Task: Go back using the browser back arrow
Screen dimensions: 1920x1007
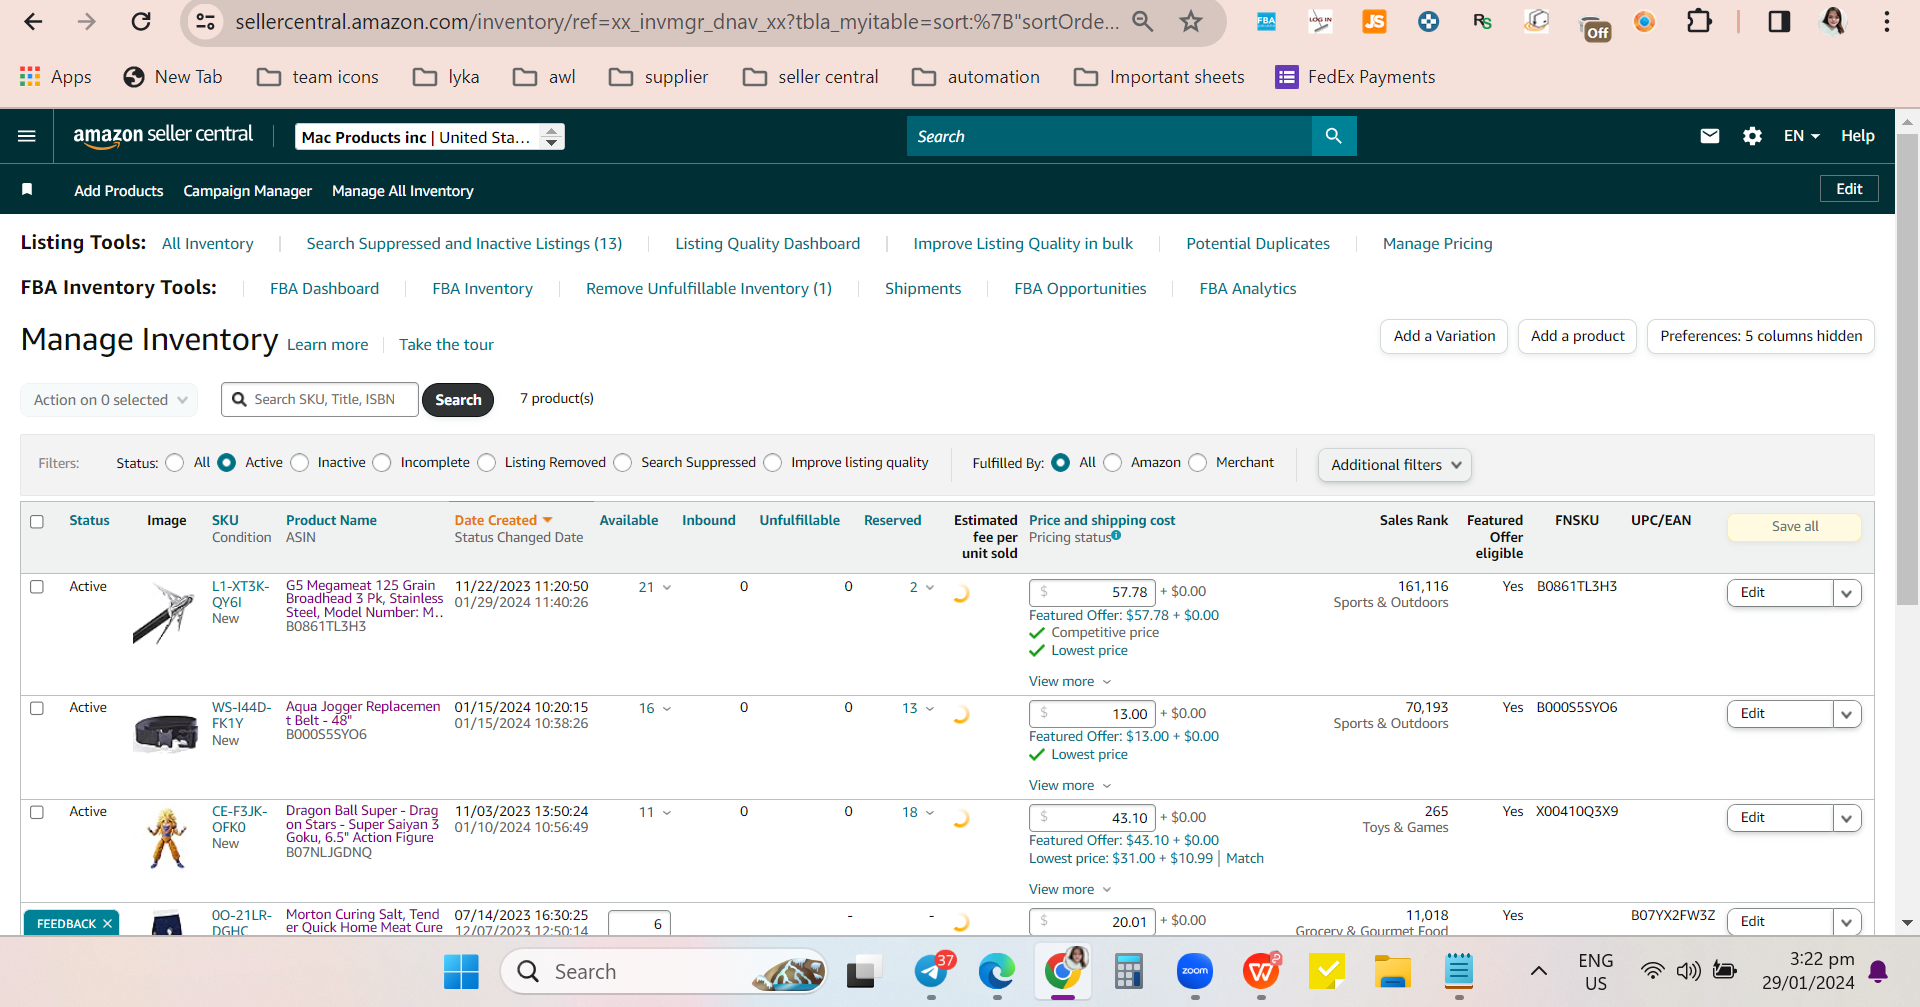Action: (33, 21)
